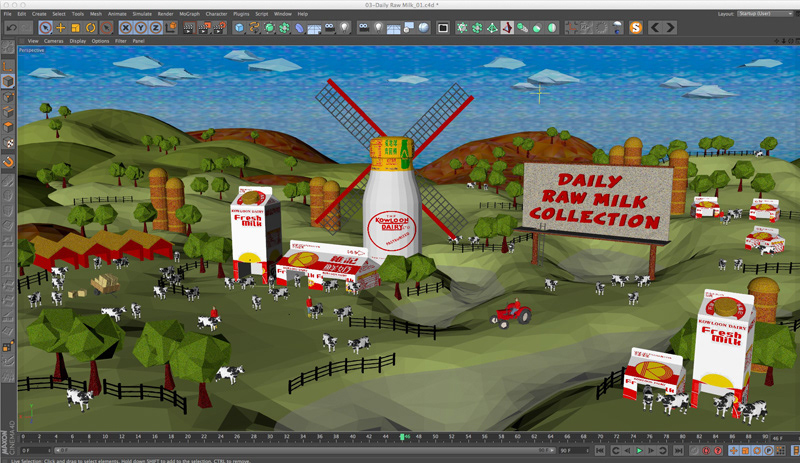Toggle scale keyframe recording
Viewport: 800px width, 463px height.
(745, 451)
